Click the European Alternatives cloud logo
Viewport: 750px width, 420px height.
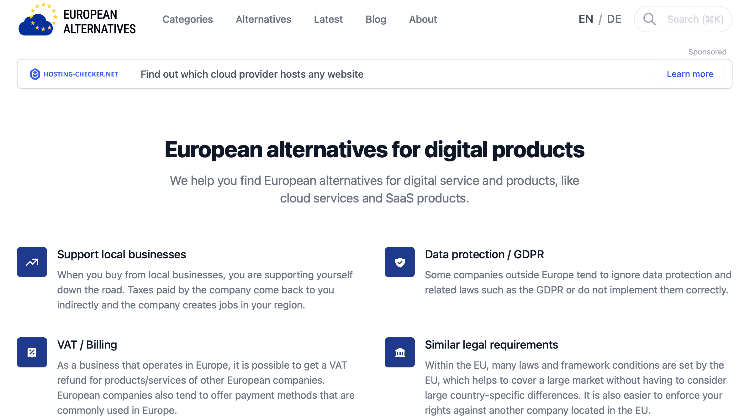37,20
